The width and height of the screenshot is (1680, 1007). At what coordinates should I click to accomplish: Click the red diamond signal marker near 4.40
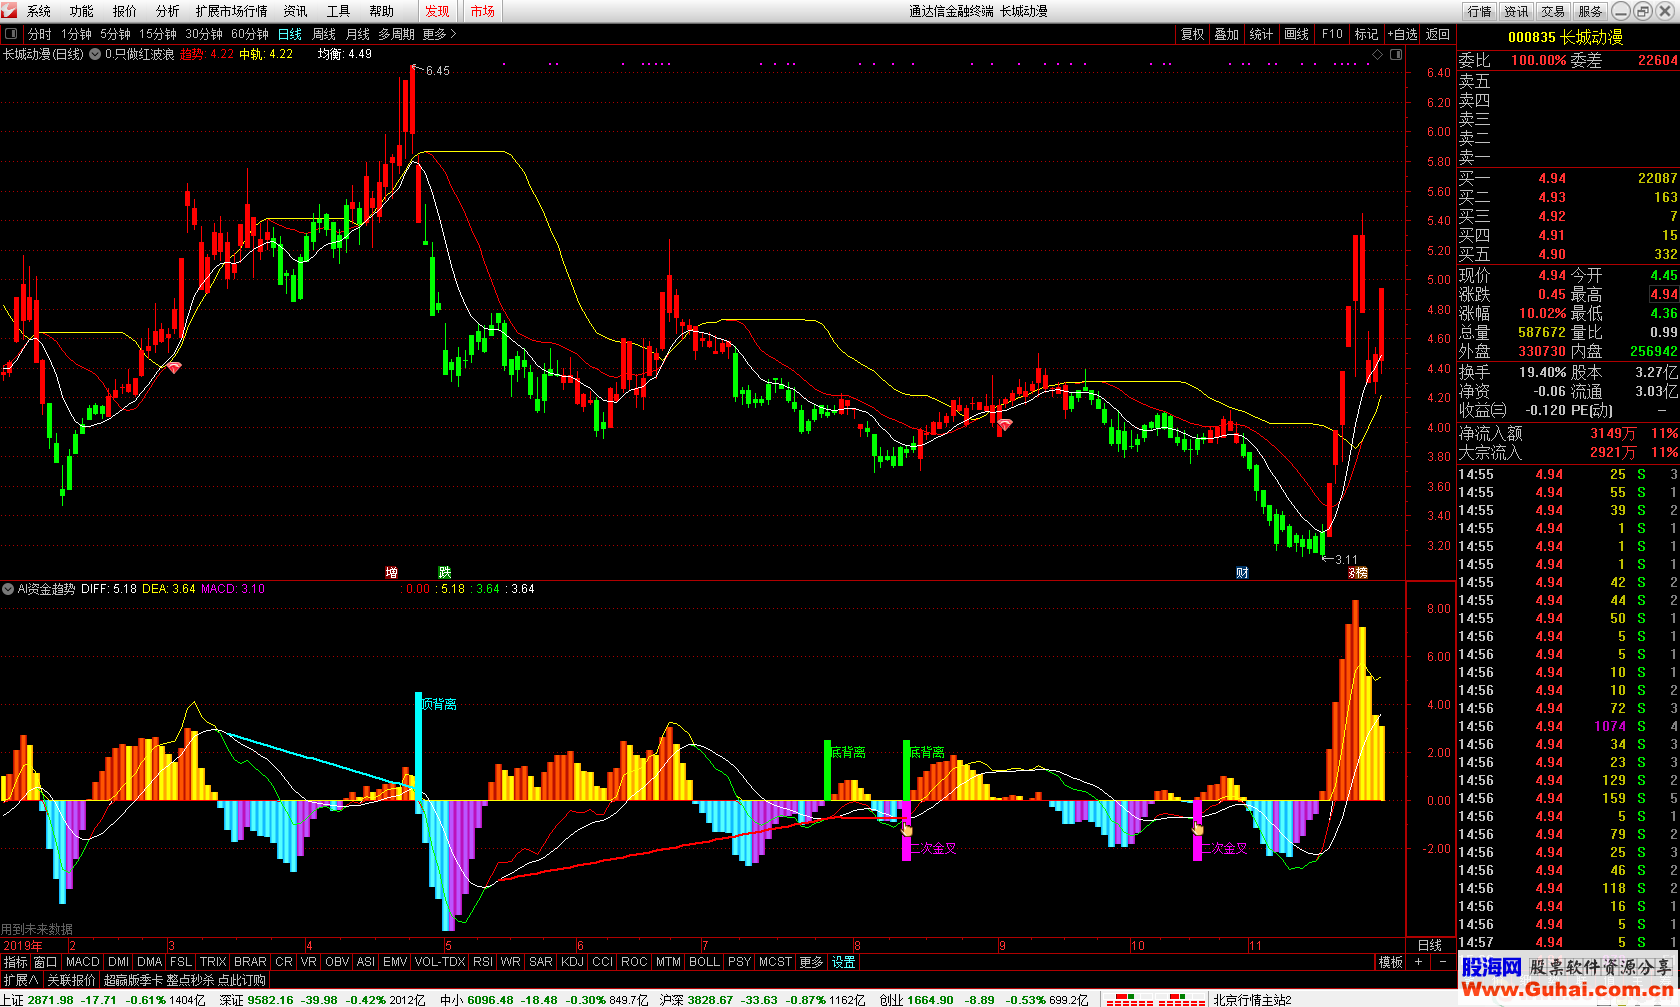click(174, 369)
